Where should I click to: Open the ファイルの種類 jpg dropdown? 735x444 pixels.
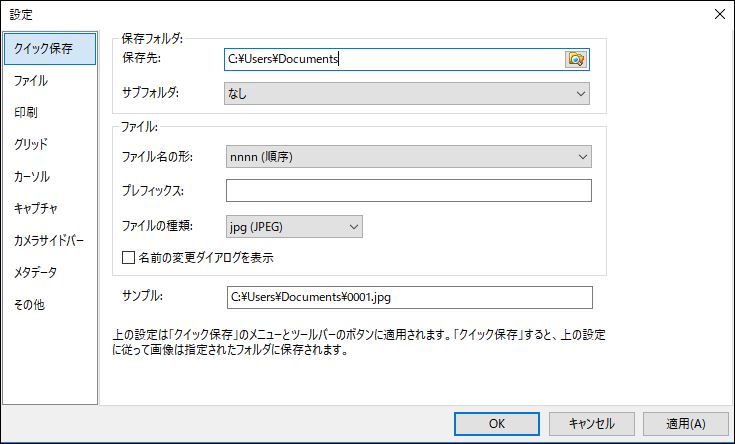[x=294, y=227]
